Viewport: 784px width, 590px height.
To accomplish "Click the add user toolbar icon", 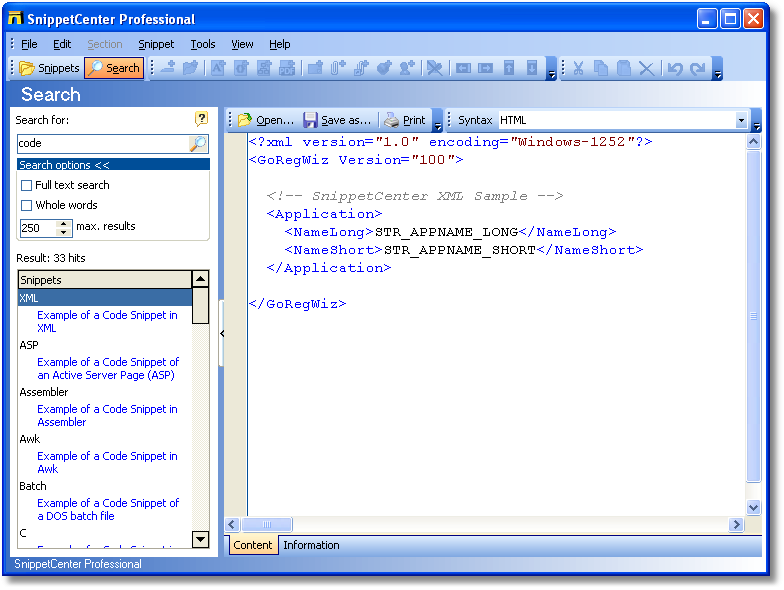I will click(406, 68).
